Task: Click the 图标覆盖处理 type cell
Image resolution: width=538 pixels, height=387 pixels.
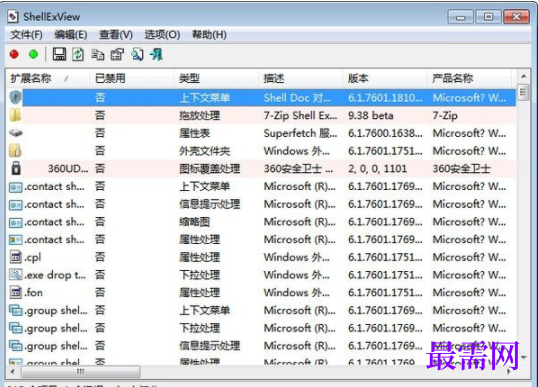Action: (x=209, y=168)
